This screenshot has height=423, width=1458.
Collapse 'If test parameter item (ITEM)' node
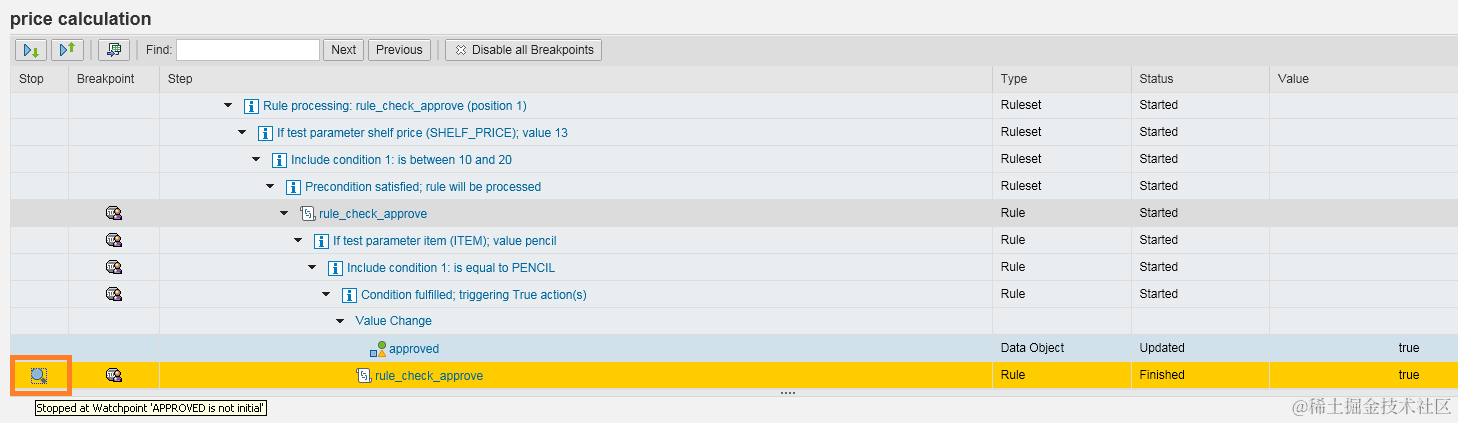(x=298, y=240)
